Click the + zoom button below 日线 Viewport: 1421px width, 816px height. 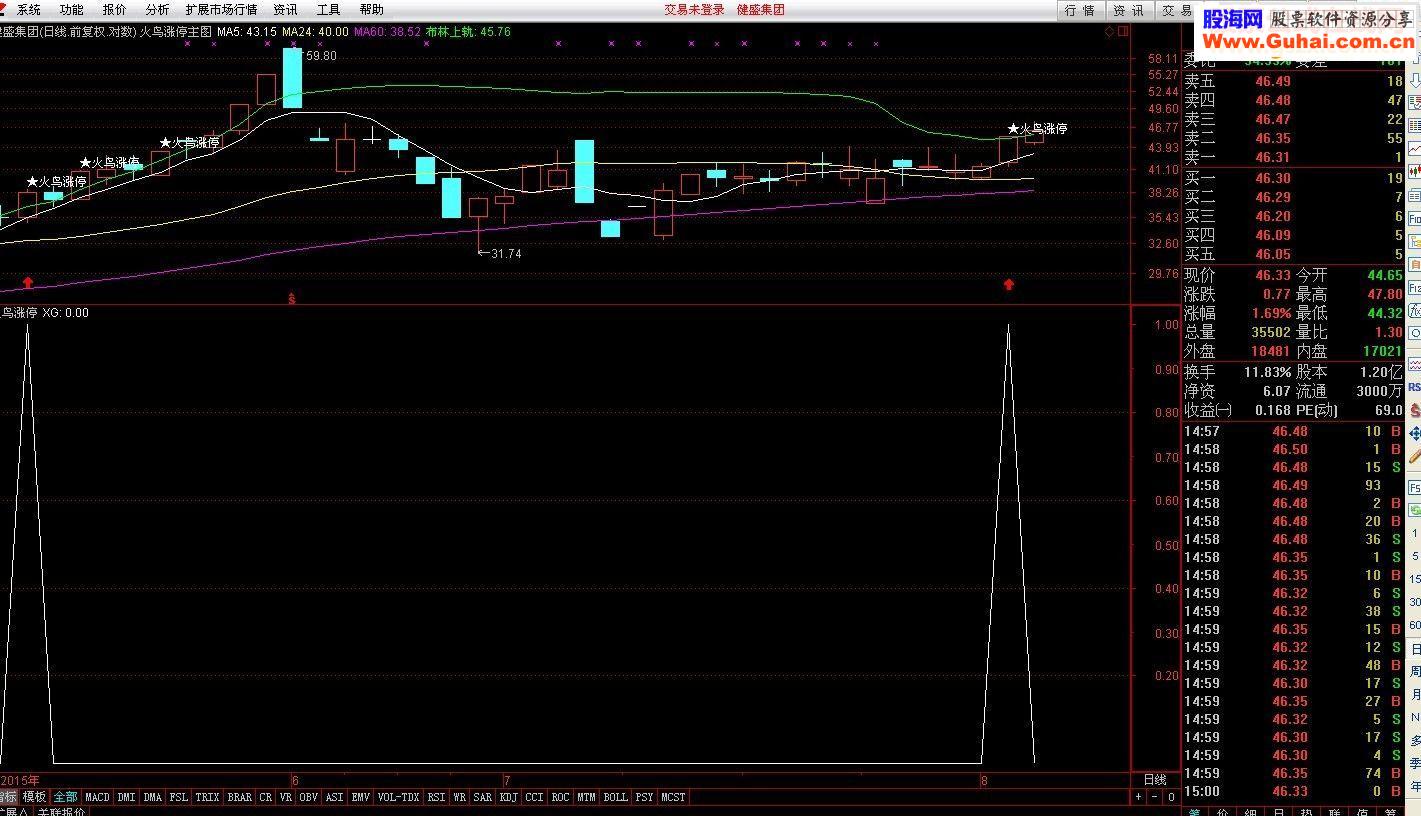pos(1138,797)
